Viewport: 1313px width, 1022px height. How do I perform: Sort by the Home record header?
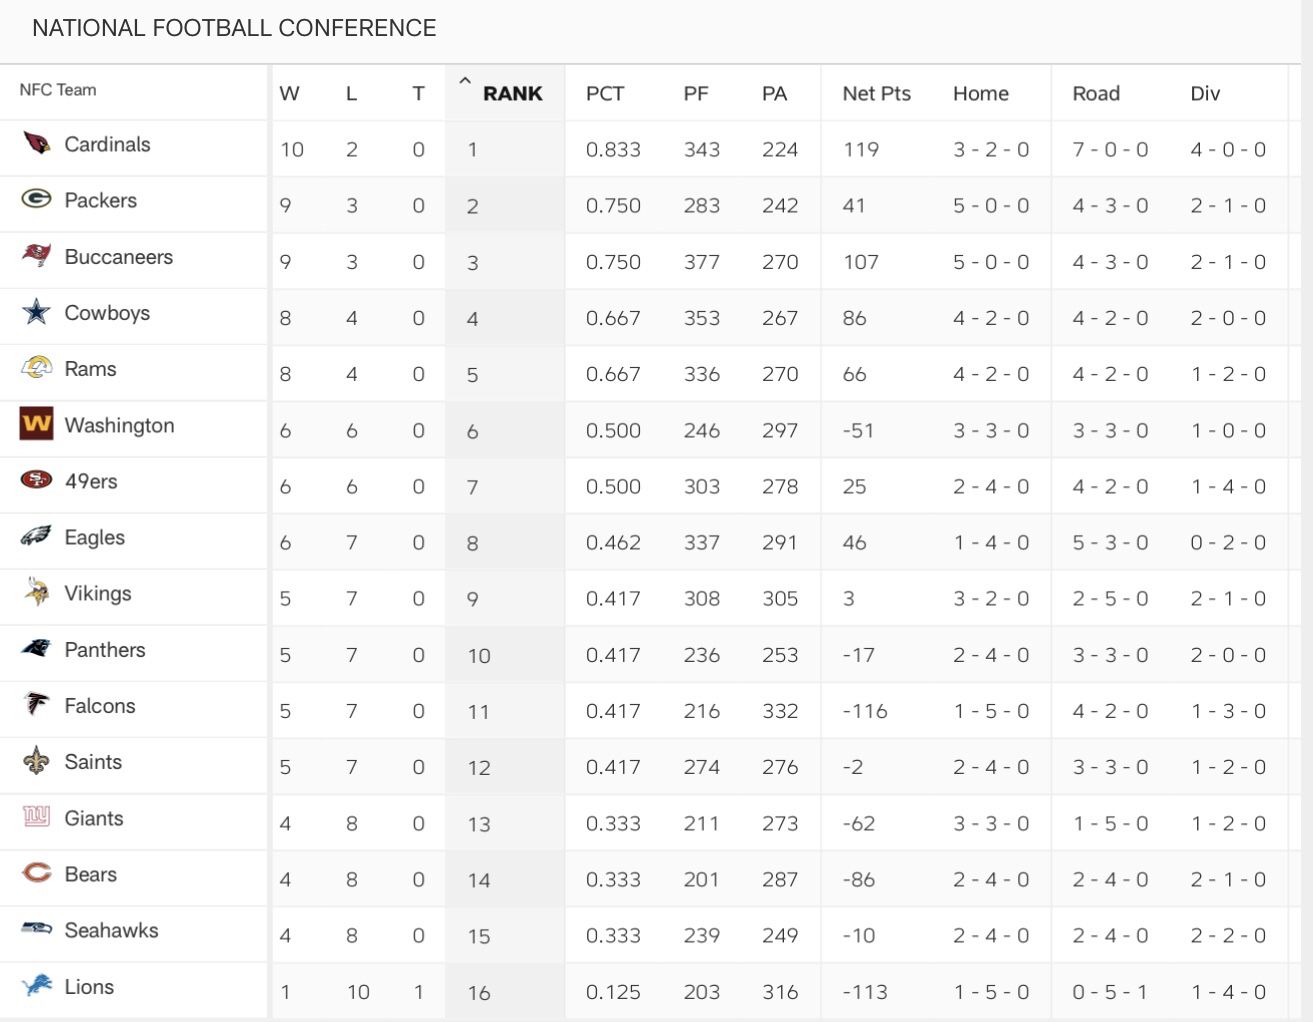[x=980, y=94]
